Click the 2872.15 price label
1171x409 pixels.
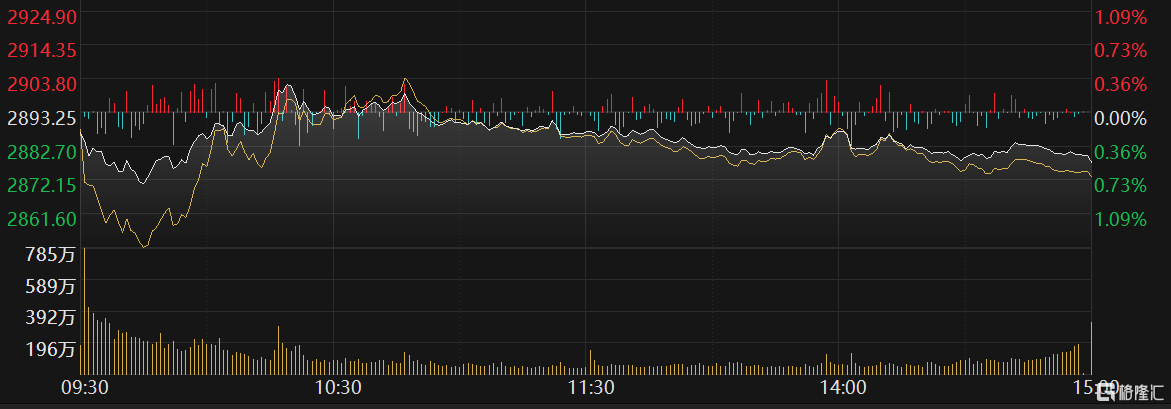click(x=41, y=185)
